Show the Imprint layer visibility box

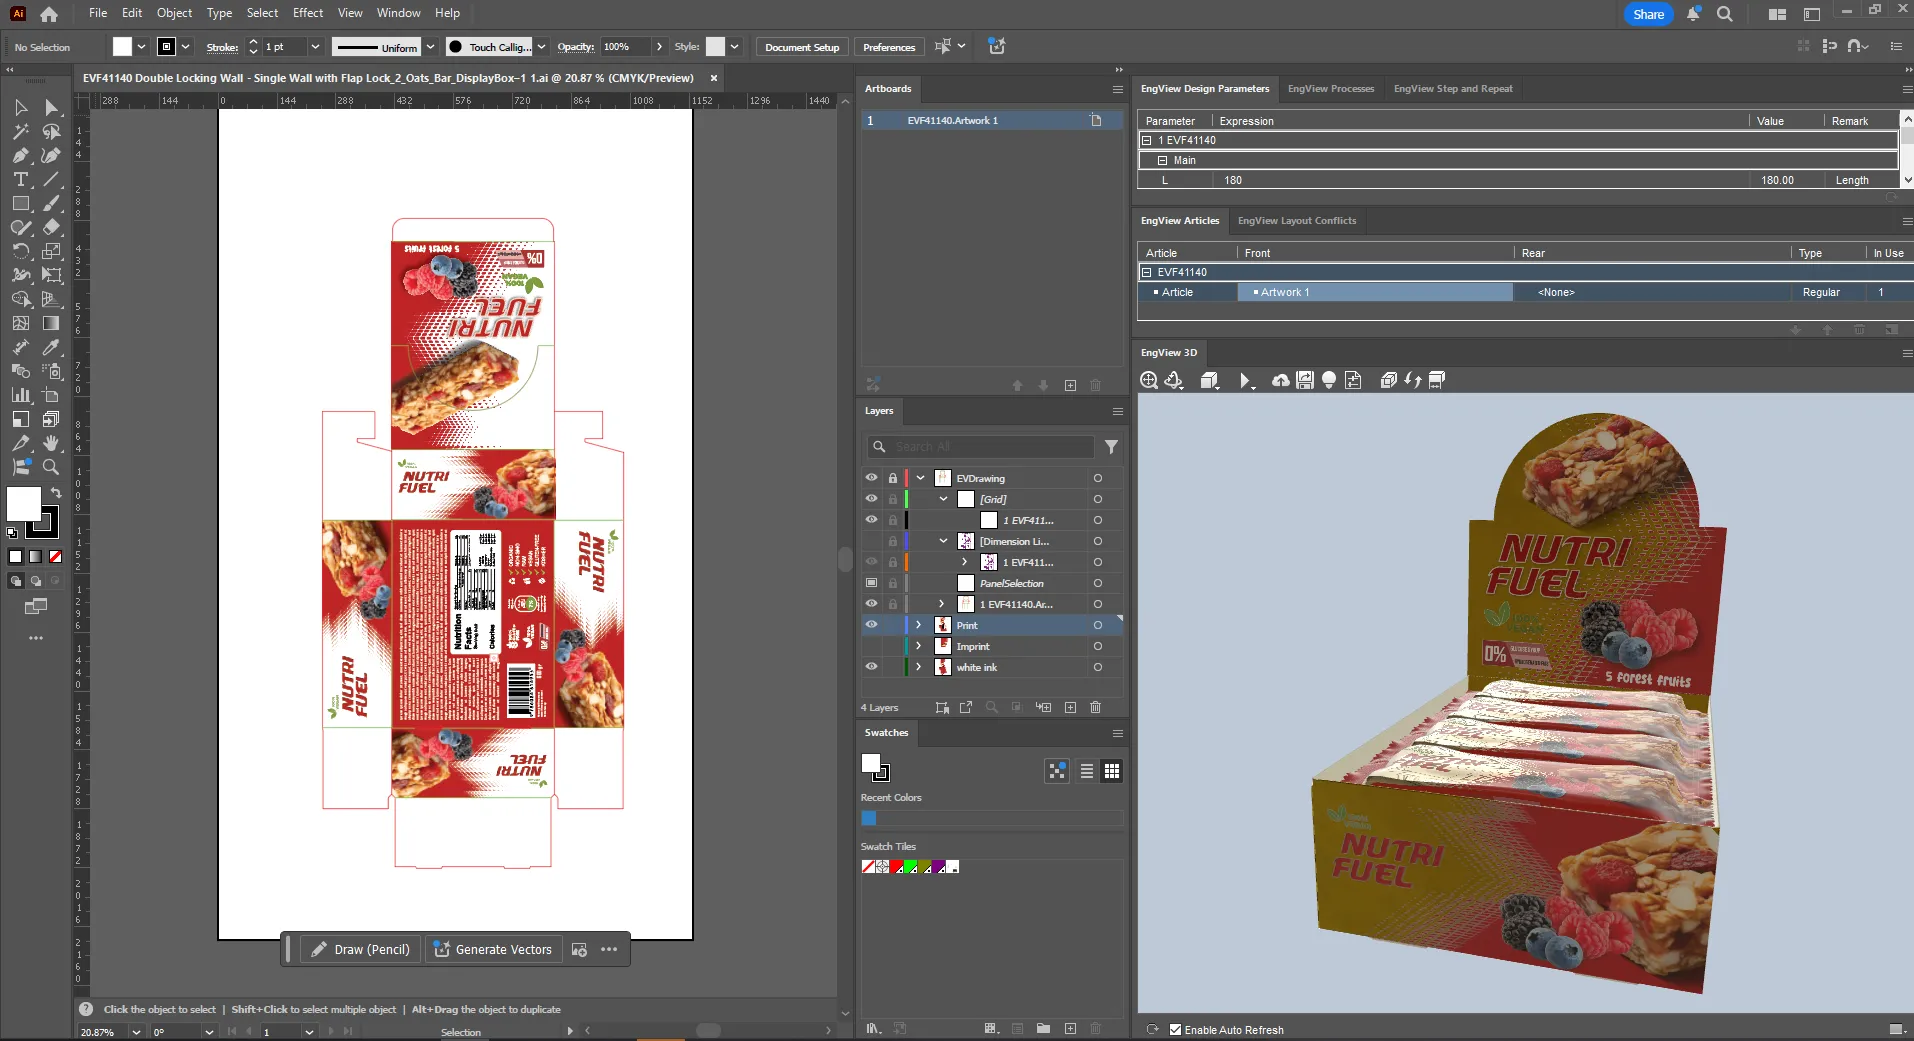pyautogui.click(x=871, y=646)
